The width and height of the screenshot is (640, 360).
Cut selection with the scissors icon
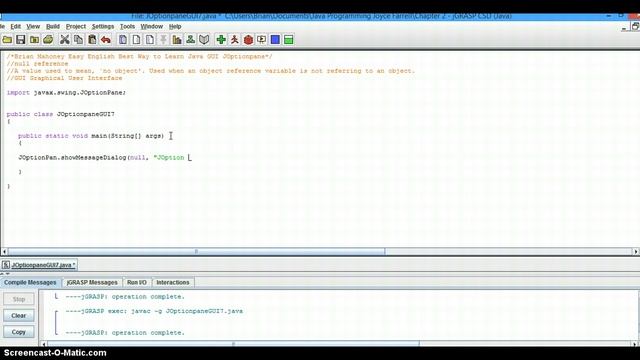pos(64,40)
